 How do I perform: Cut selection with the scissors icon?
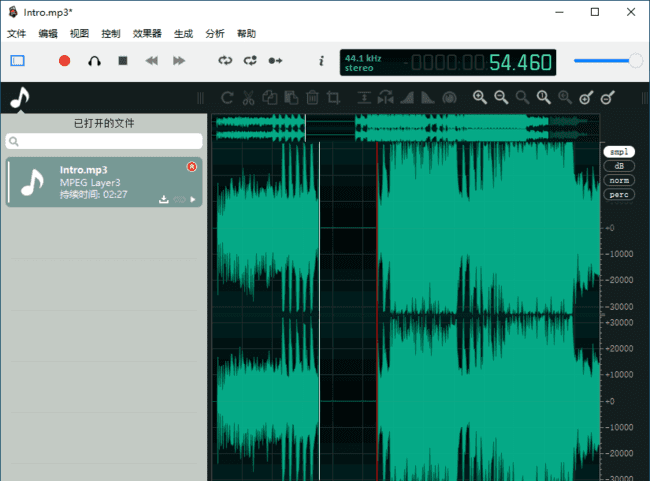[248, 98]
